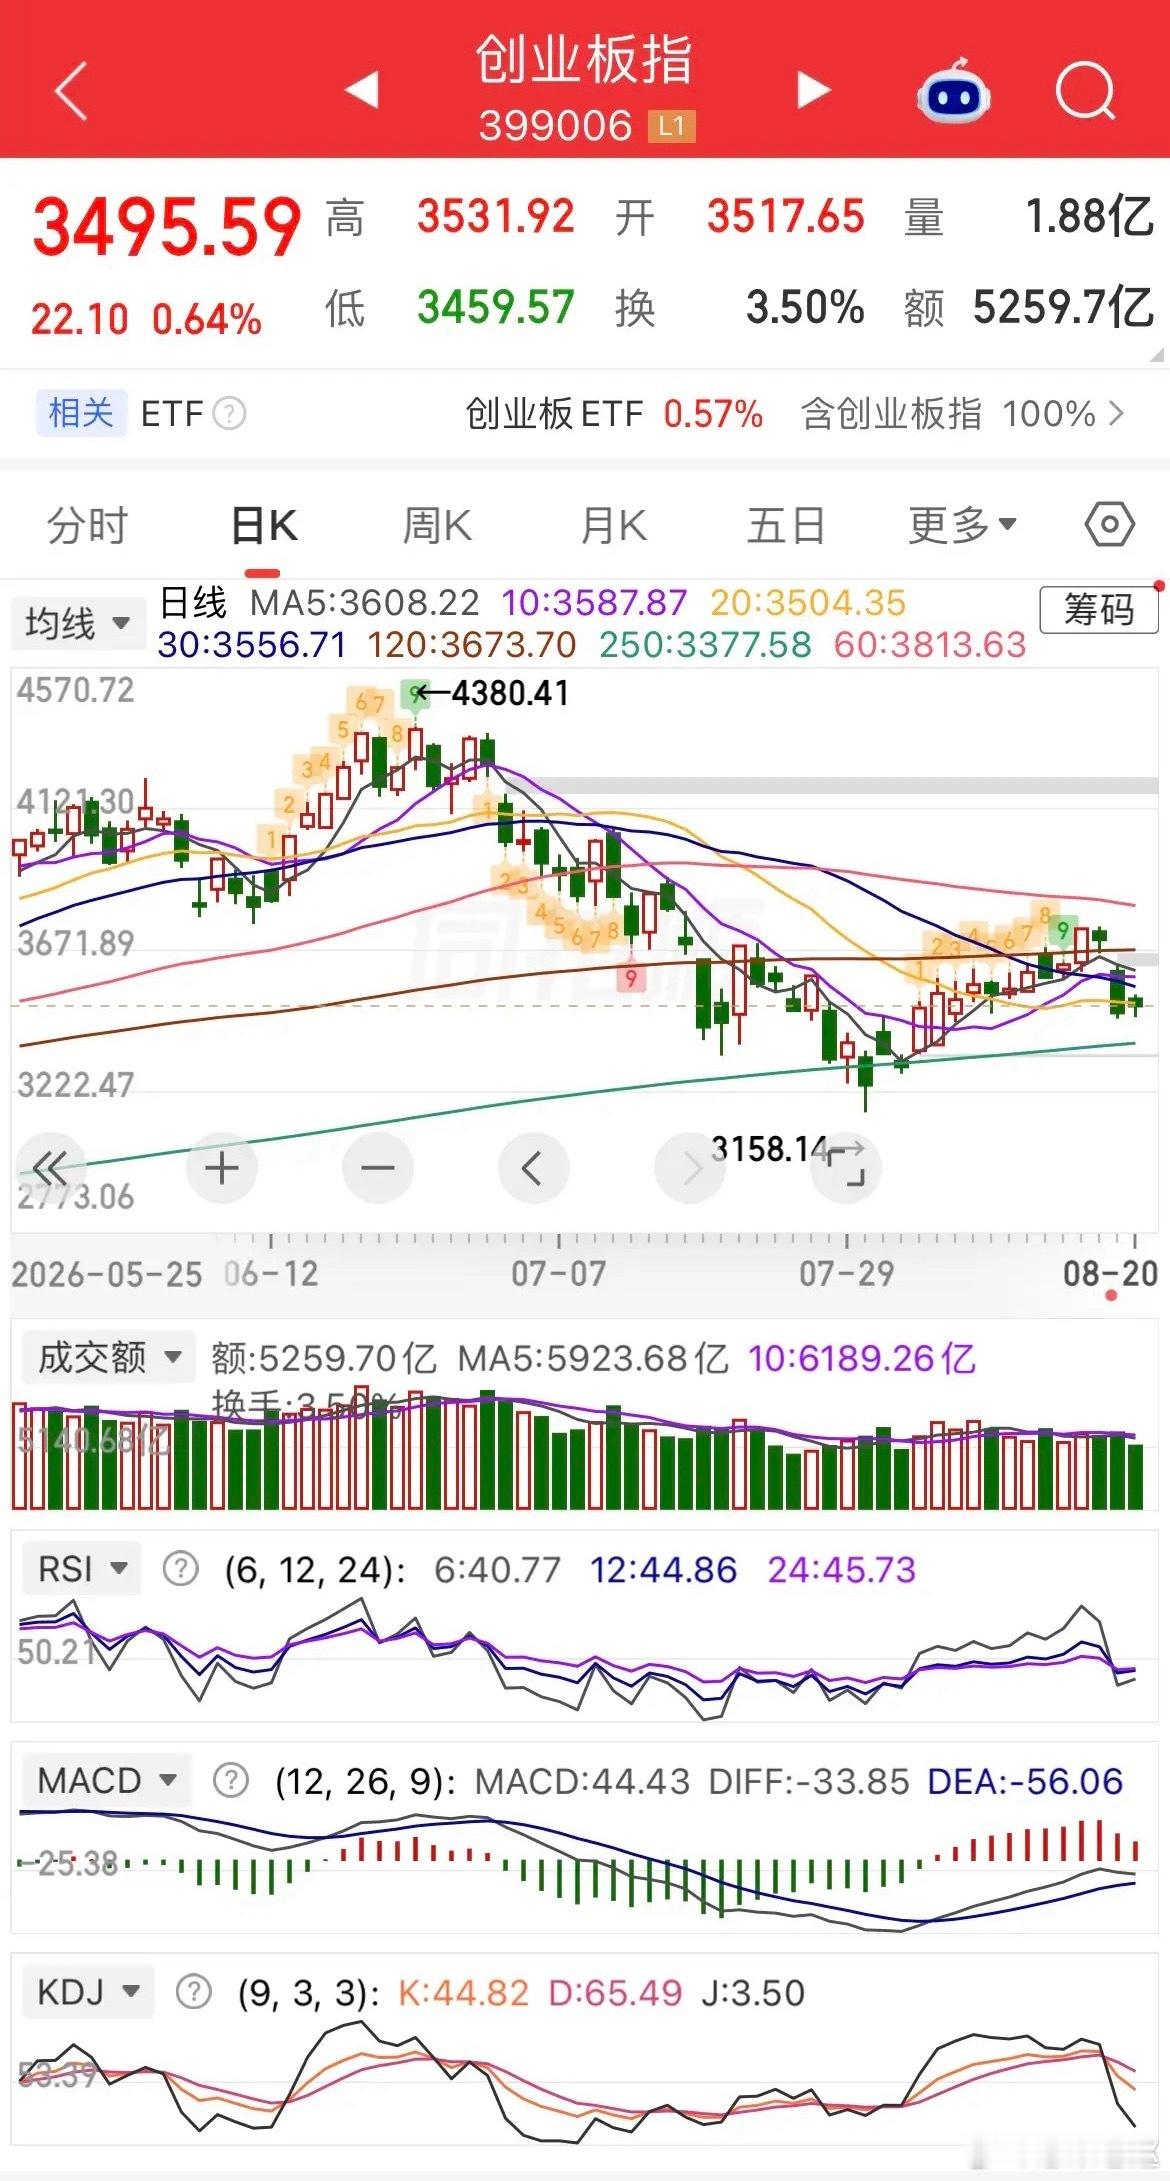Open the 创业板ETF related link
The image size is (1170, 2181).
pos(614,413)
